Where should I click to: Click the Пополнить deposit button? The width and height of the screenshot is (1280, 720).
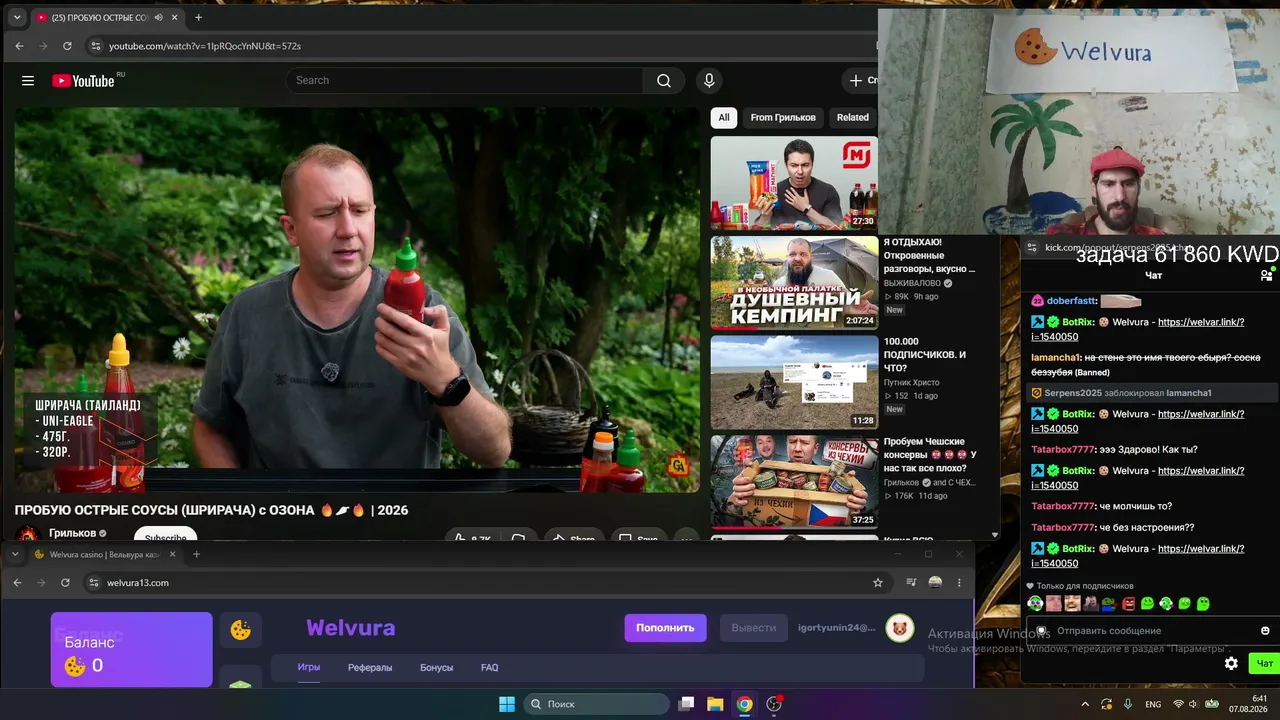click(665, 628)
